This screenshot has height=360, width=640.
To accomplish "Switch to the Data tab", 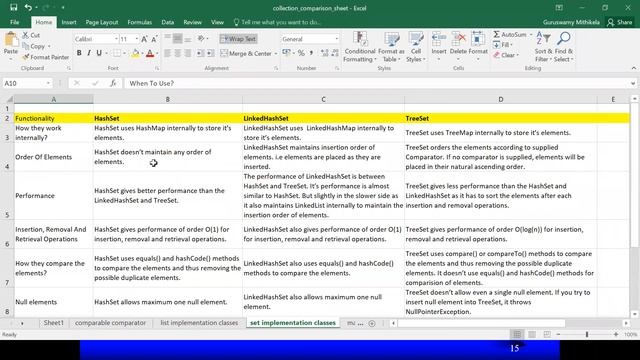I will 167,22.
